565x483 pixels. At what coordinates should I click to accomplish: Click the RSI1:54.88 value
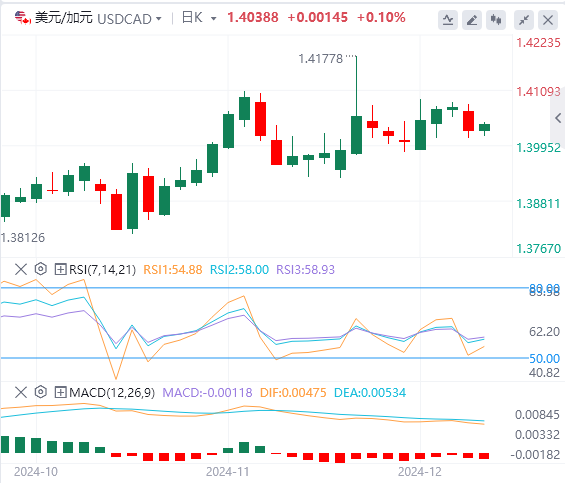point(173,270)
